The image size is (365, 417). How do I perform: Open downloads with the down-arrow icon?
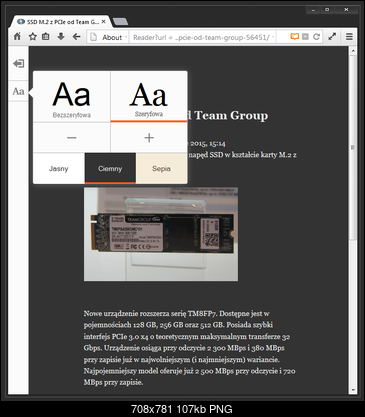tap(61, 37)
